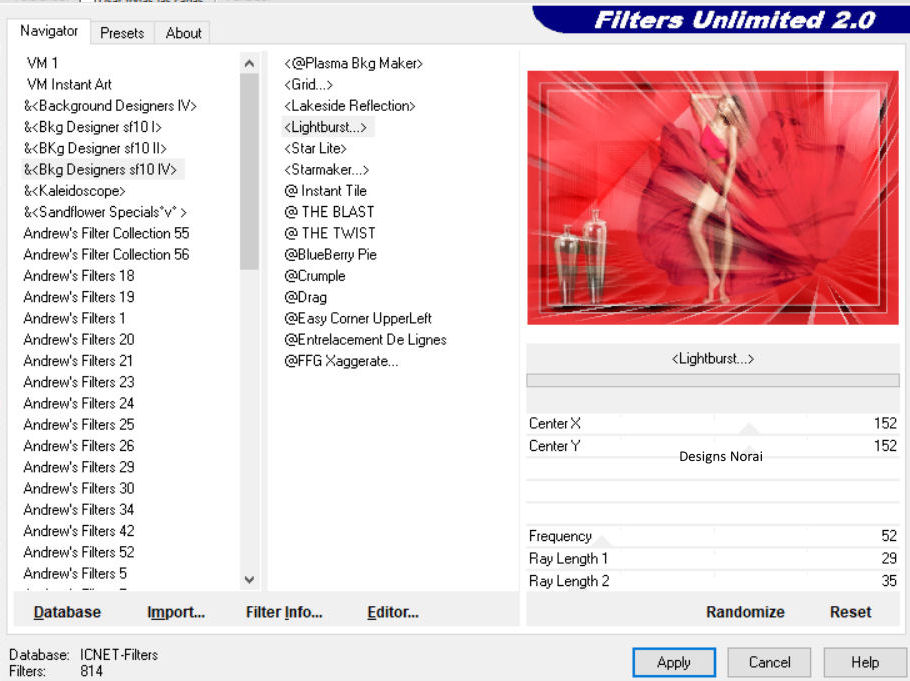Screen dimensions: 910x681
Task: Select &<Bkg Designer sf10 I> category
Action: [93, 127]
